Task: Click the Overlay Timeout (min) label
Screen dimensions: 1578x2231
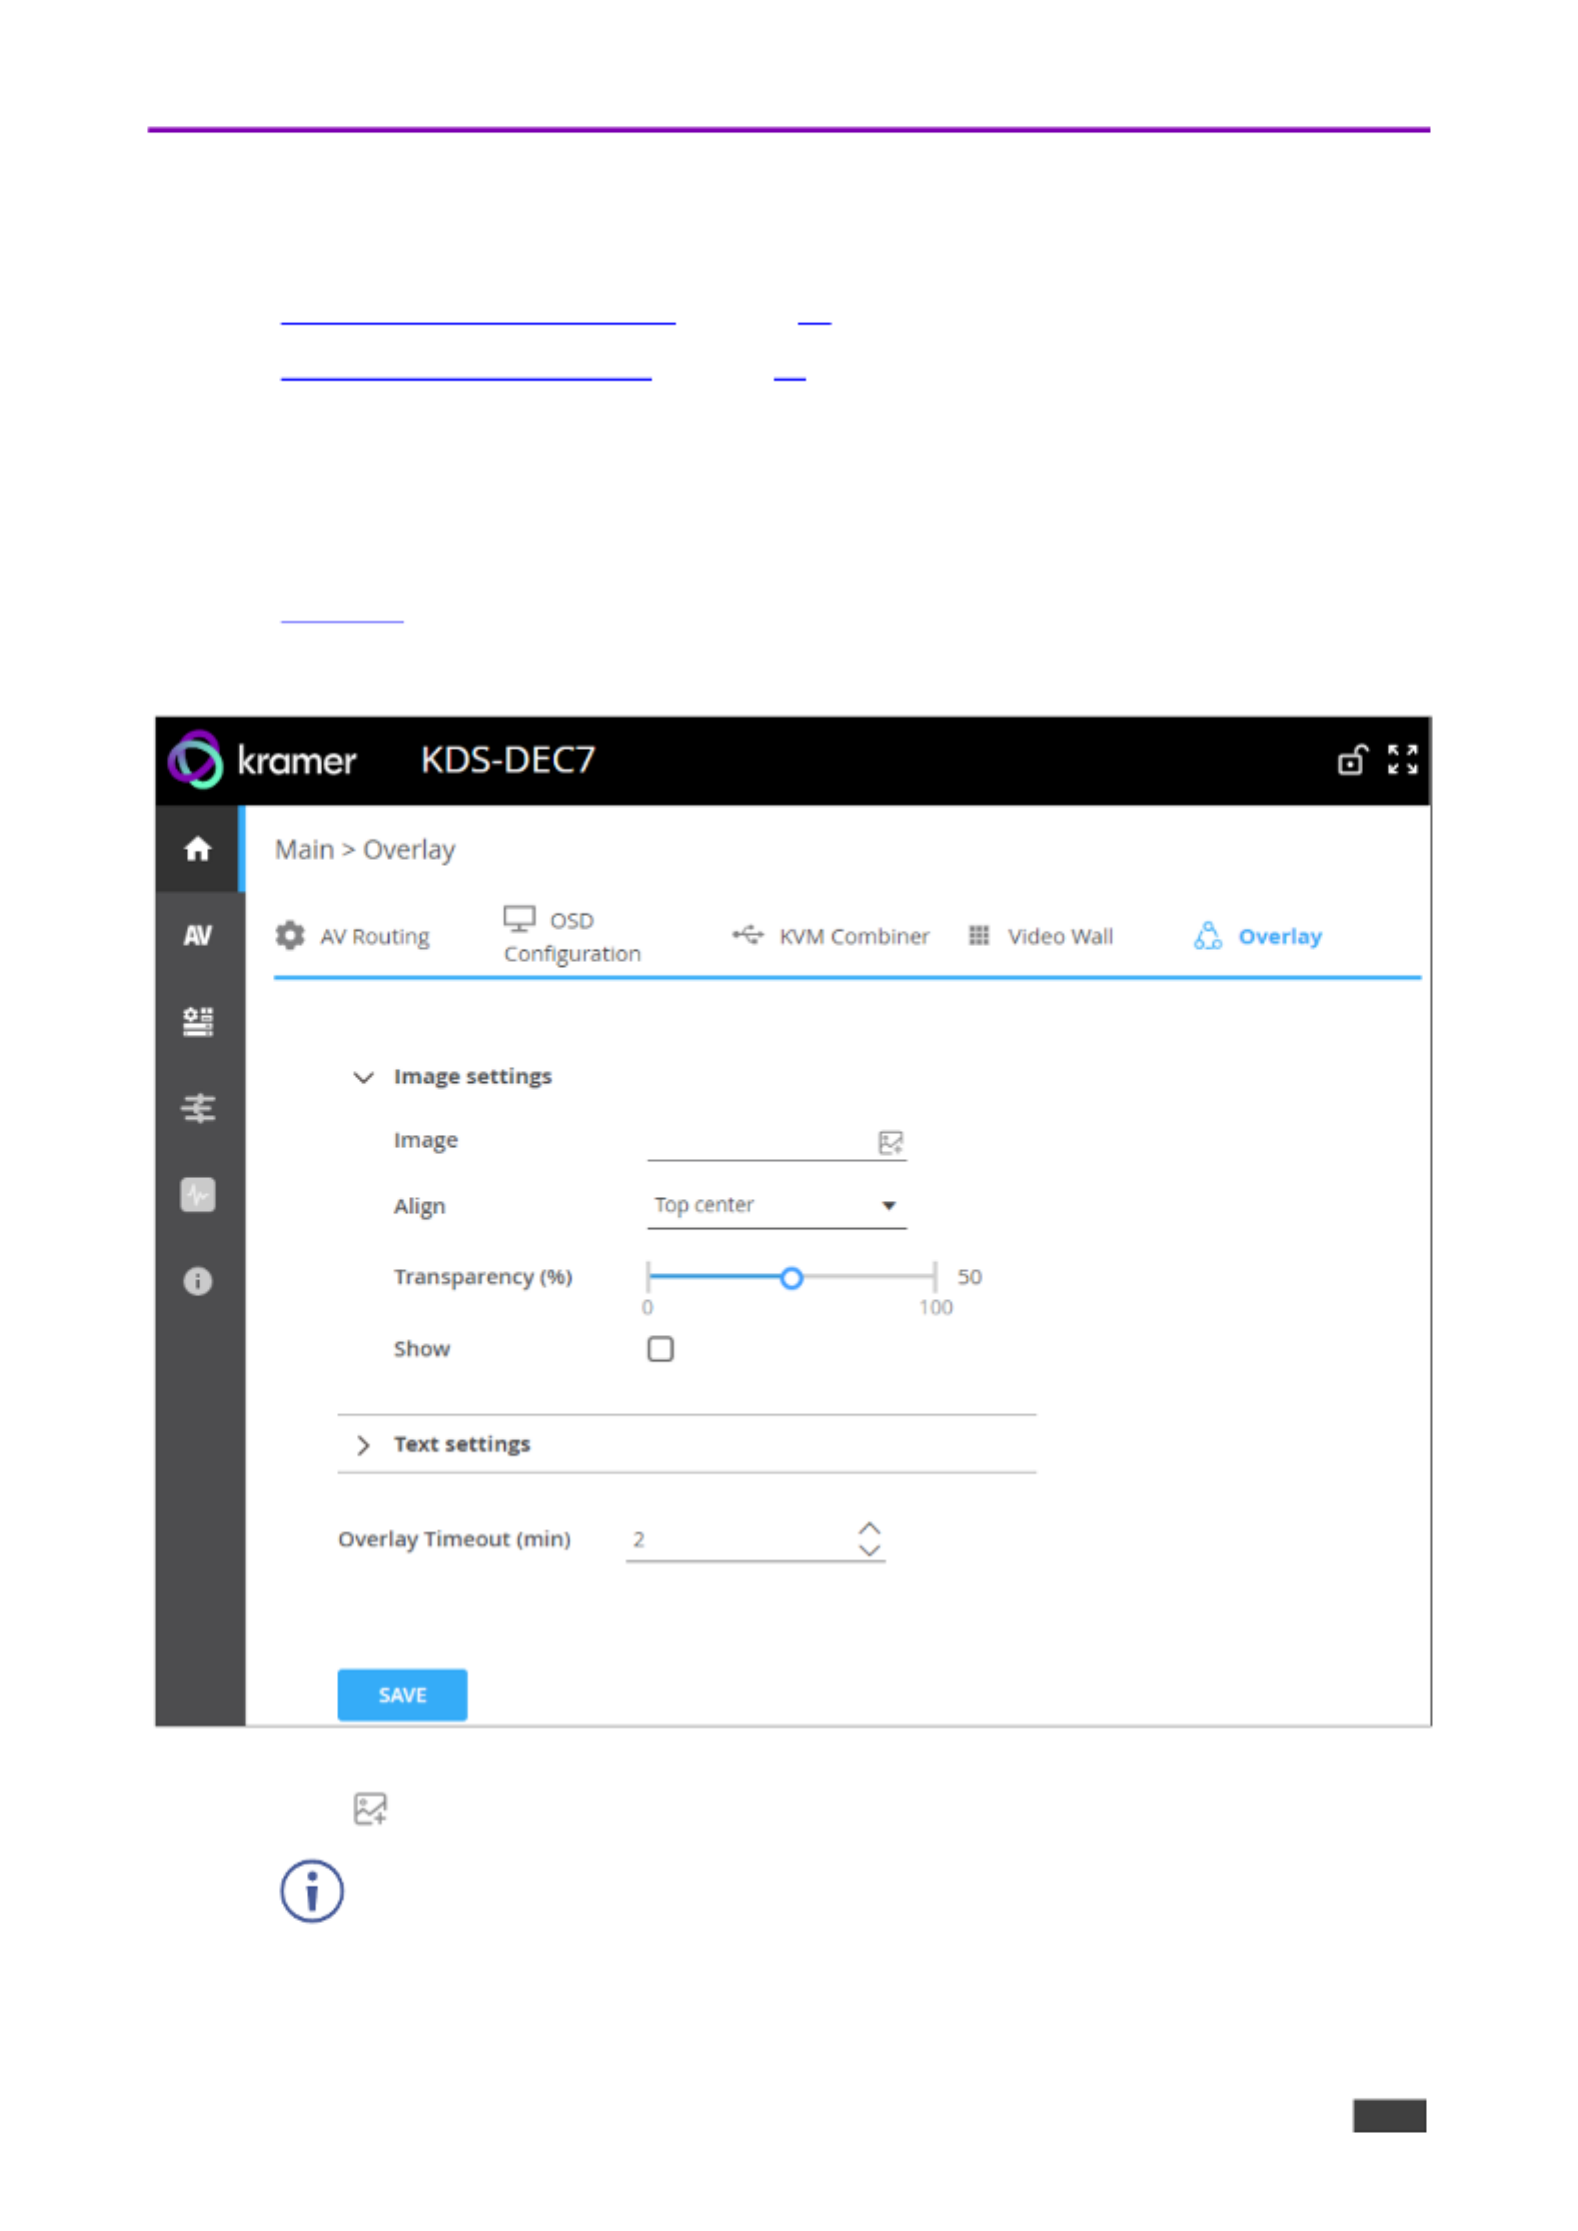Action: click(x=454, y=1539)
